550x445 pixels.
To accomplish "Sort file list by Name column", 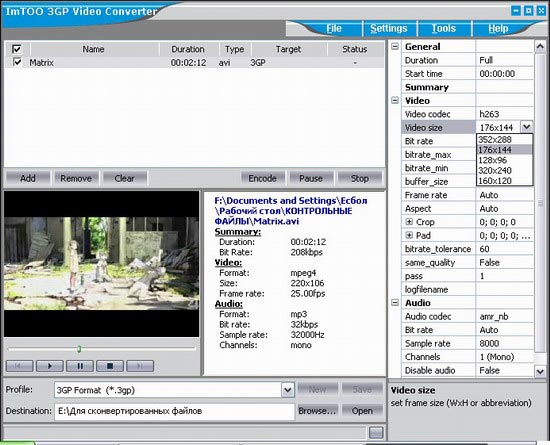I will click(93, 49).
